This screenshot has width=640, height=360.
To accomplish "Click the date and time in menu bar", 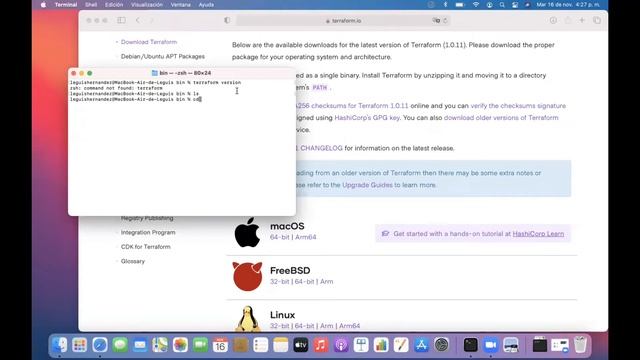I will point(568,5).
